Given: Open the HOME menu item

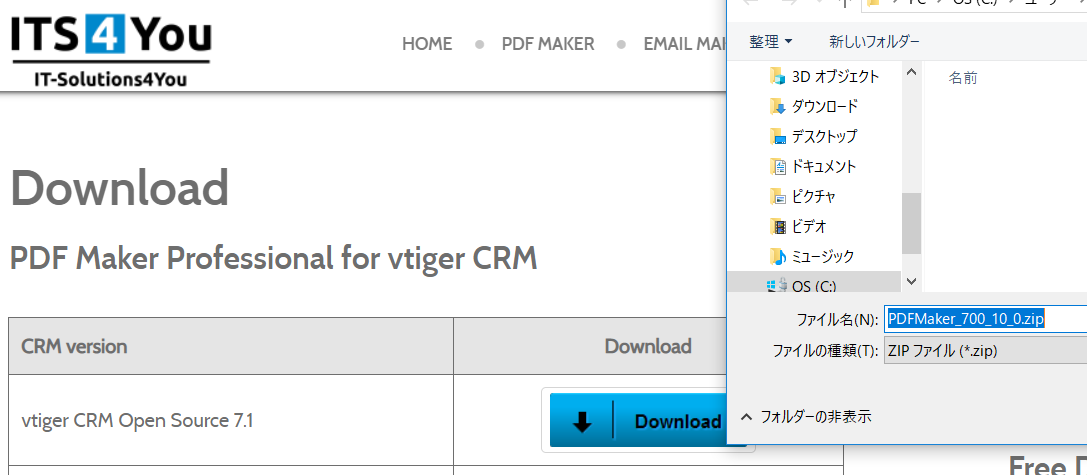Looking at the screenshot, I should point(427,44).
